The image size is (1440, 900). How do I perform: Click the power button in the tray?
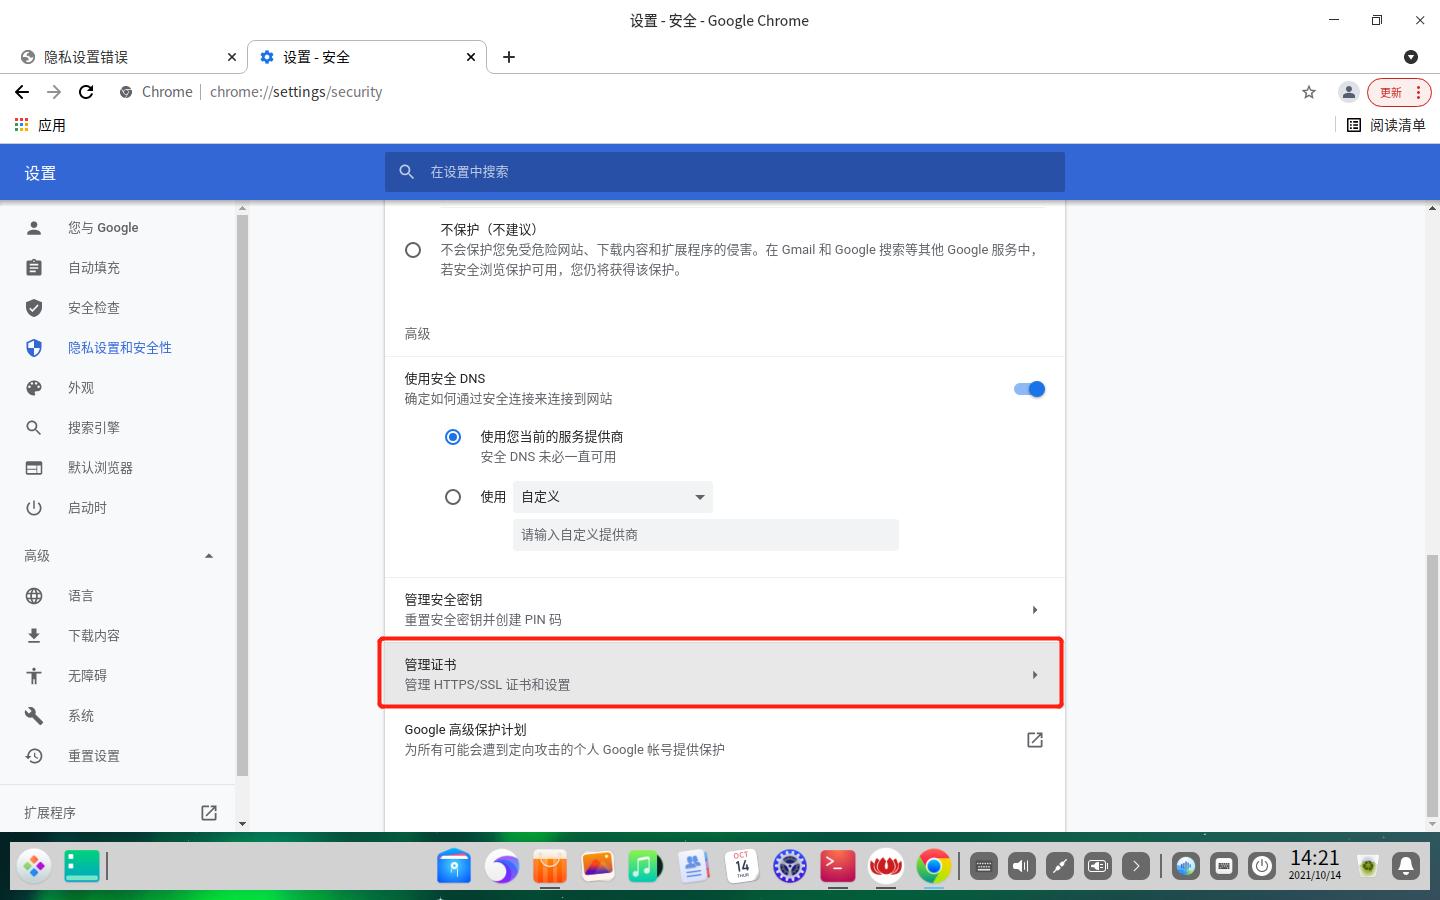coord(1262,866)
